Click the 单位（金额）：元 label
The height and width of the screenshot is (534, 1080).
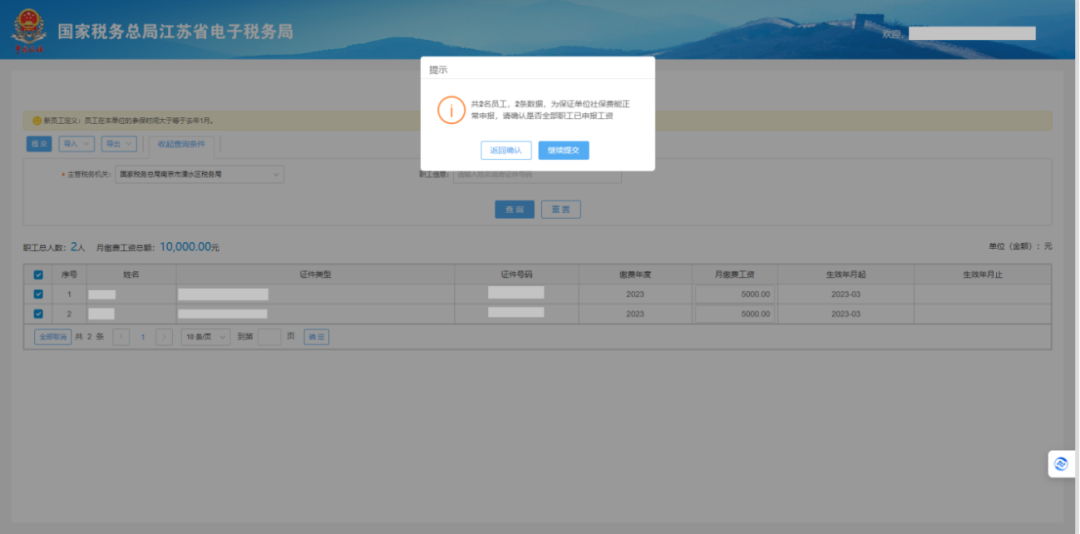tap(1020, 246)
